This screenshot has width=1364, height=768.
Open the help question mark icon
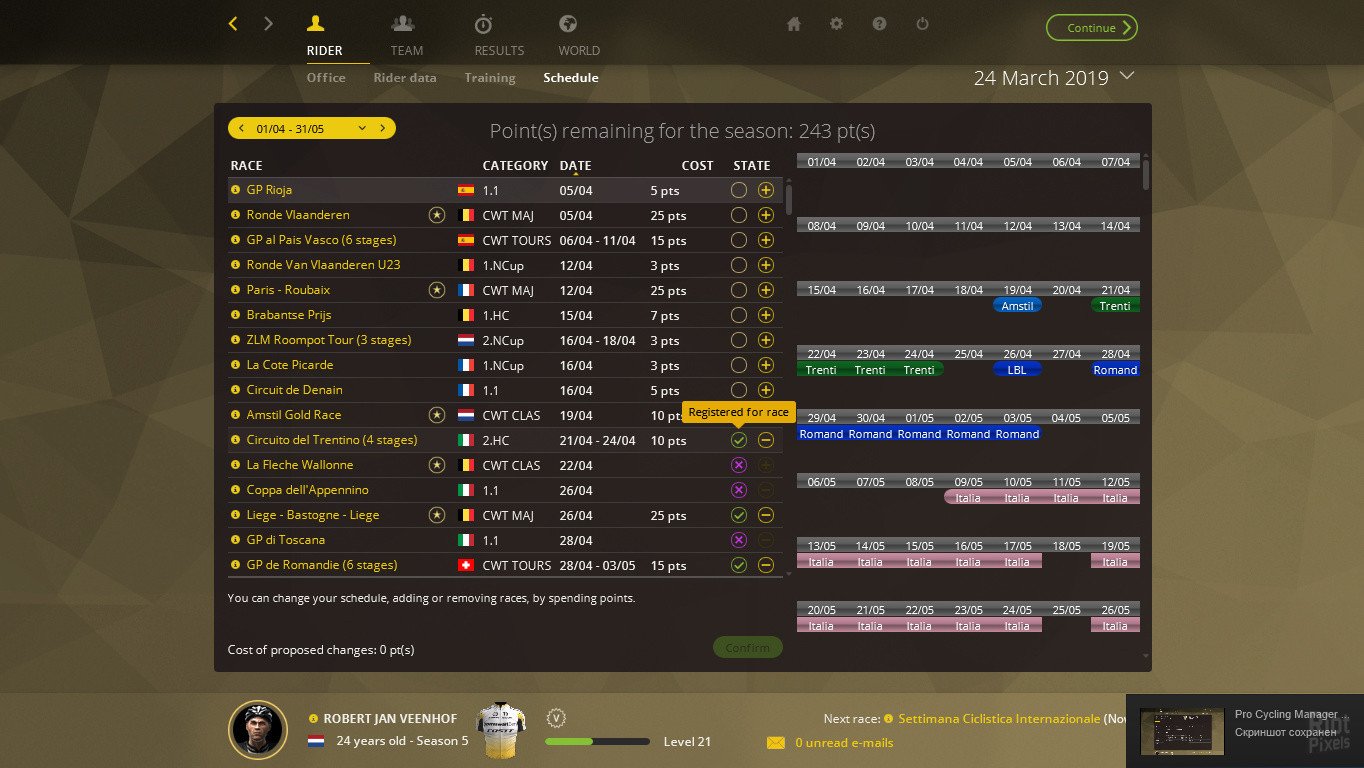coord(879,24)
